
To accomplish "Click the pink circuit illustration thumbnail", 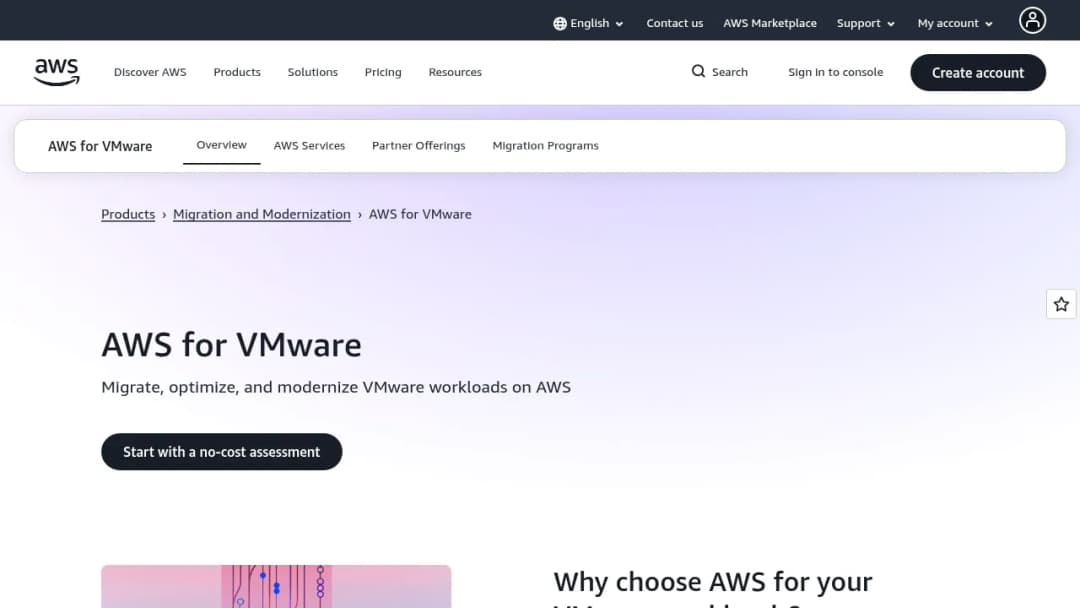I will point(276,586).
